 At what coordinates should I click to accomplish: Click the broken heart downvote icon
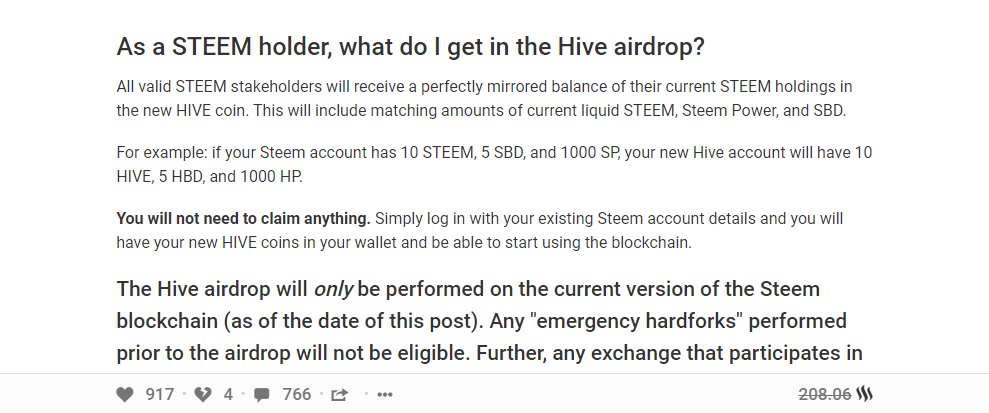pos(202,394)
